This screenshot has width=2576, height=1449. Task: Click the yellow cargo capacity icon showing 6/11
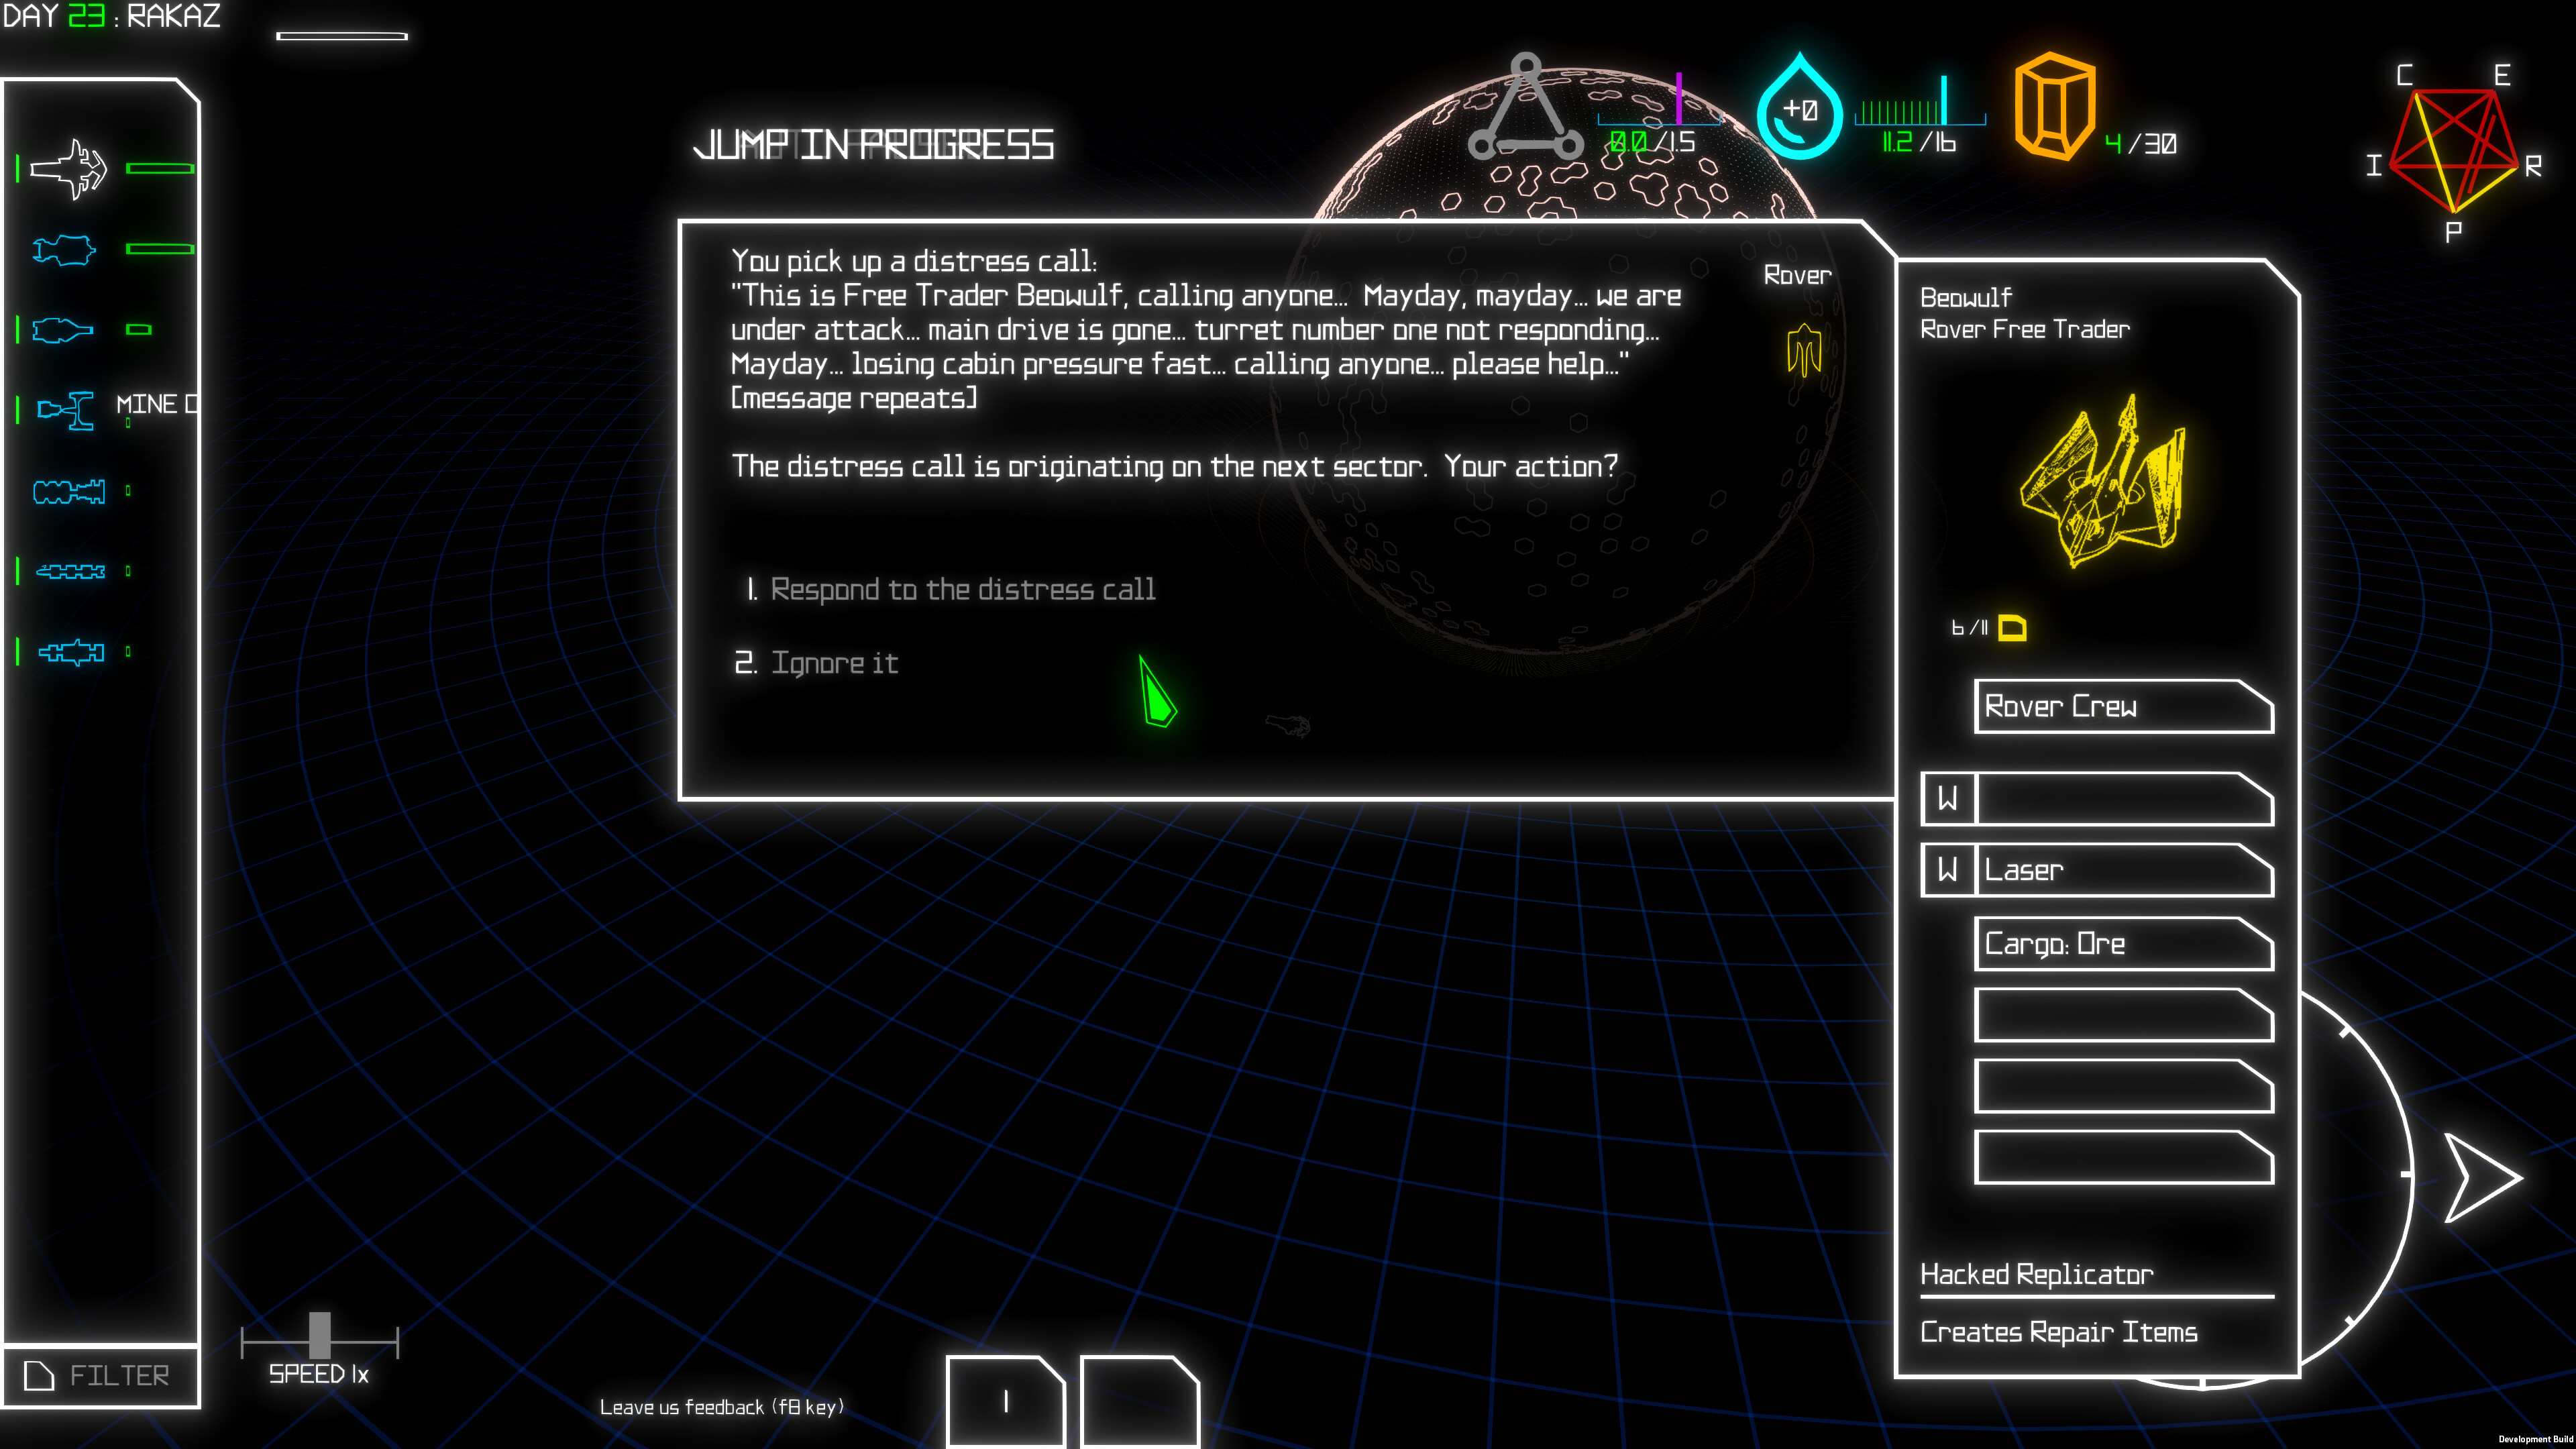coord(2013,627)
